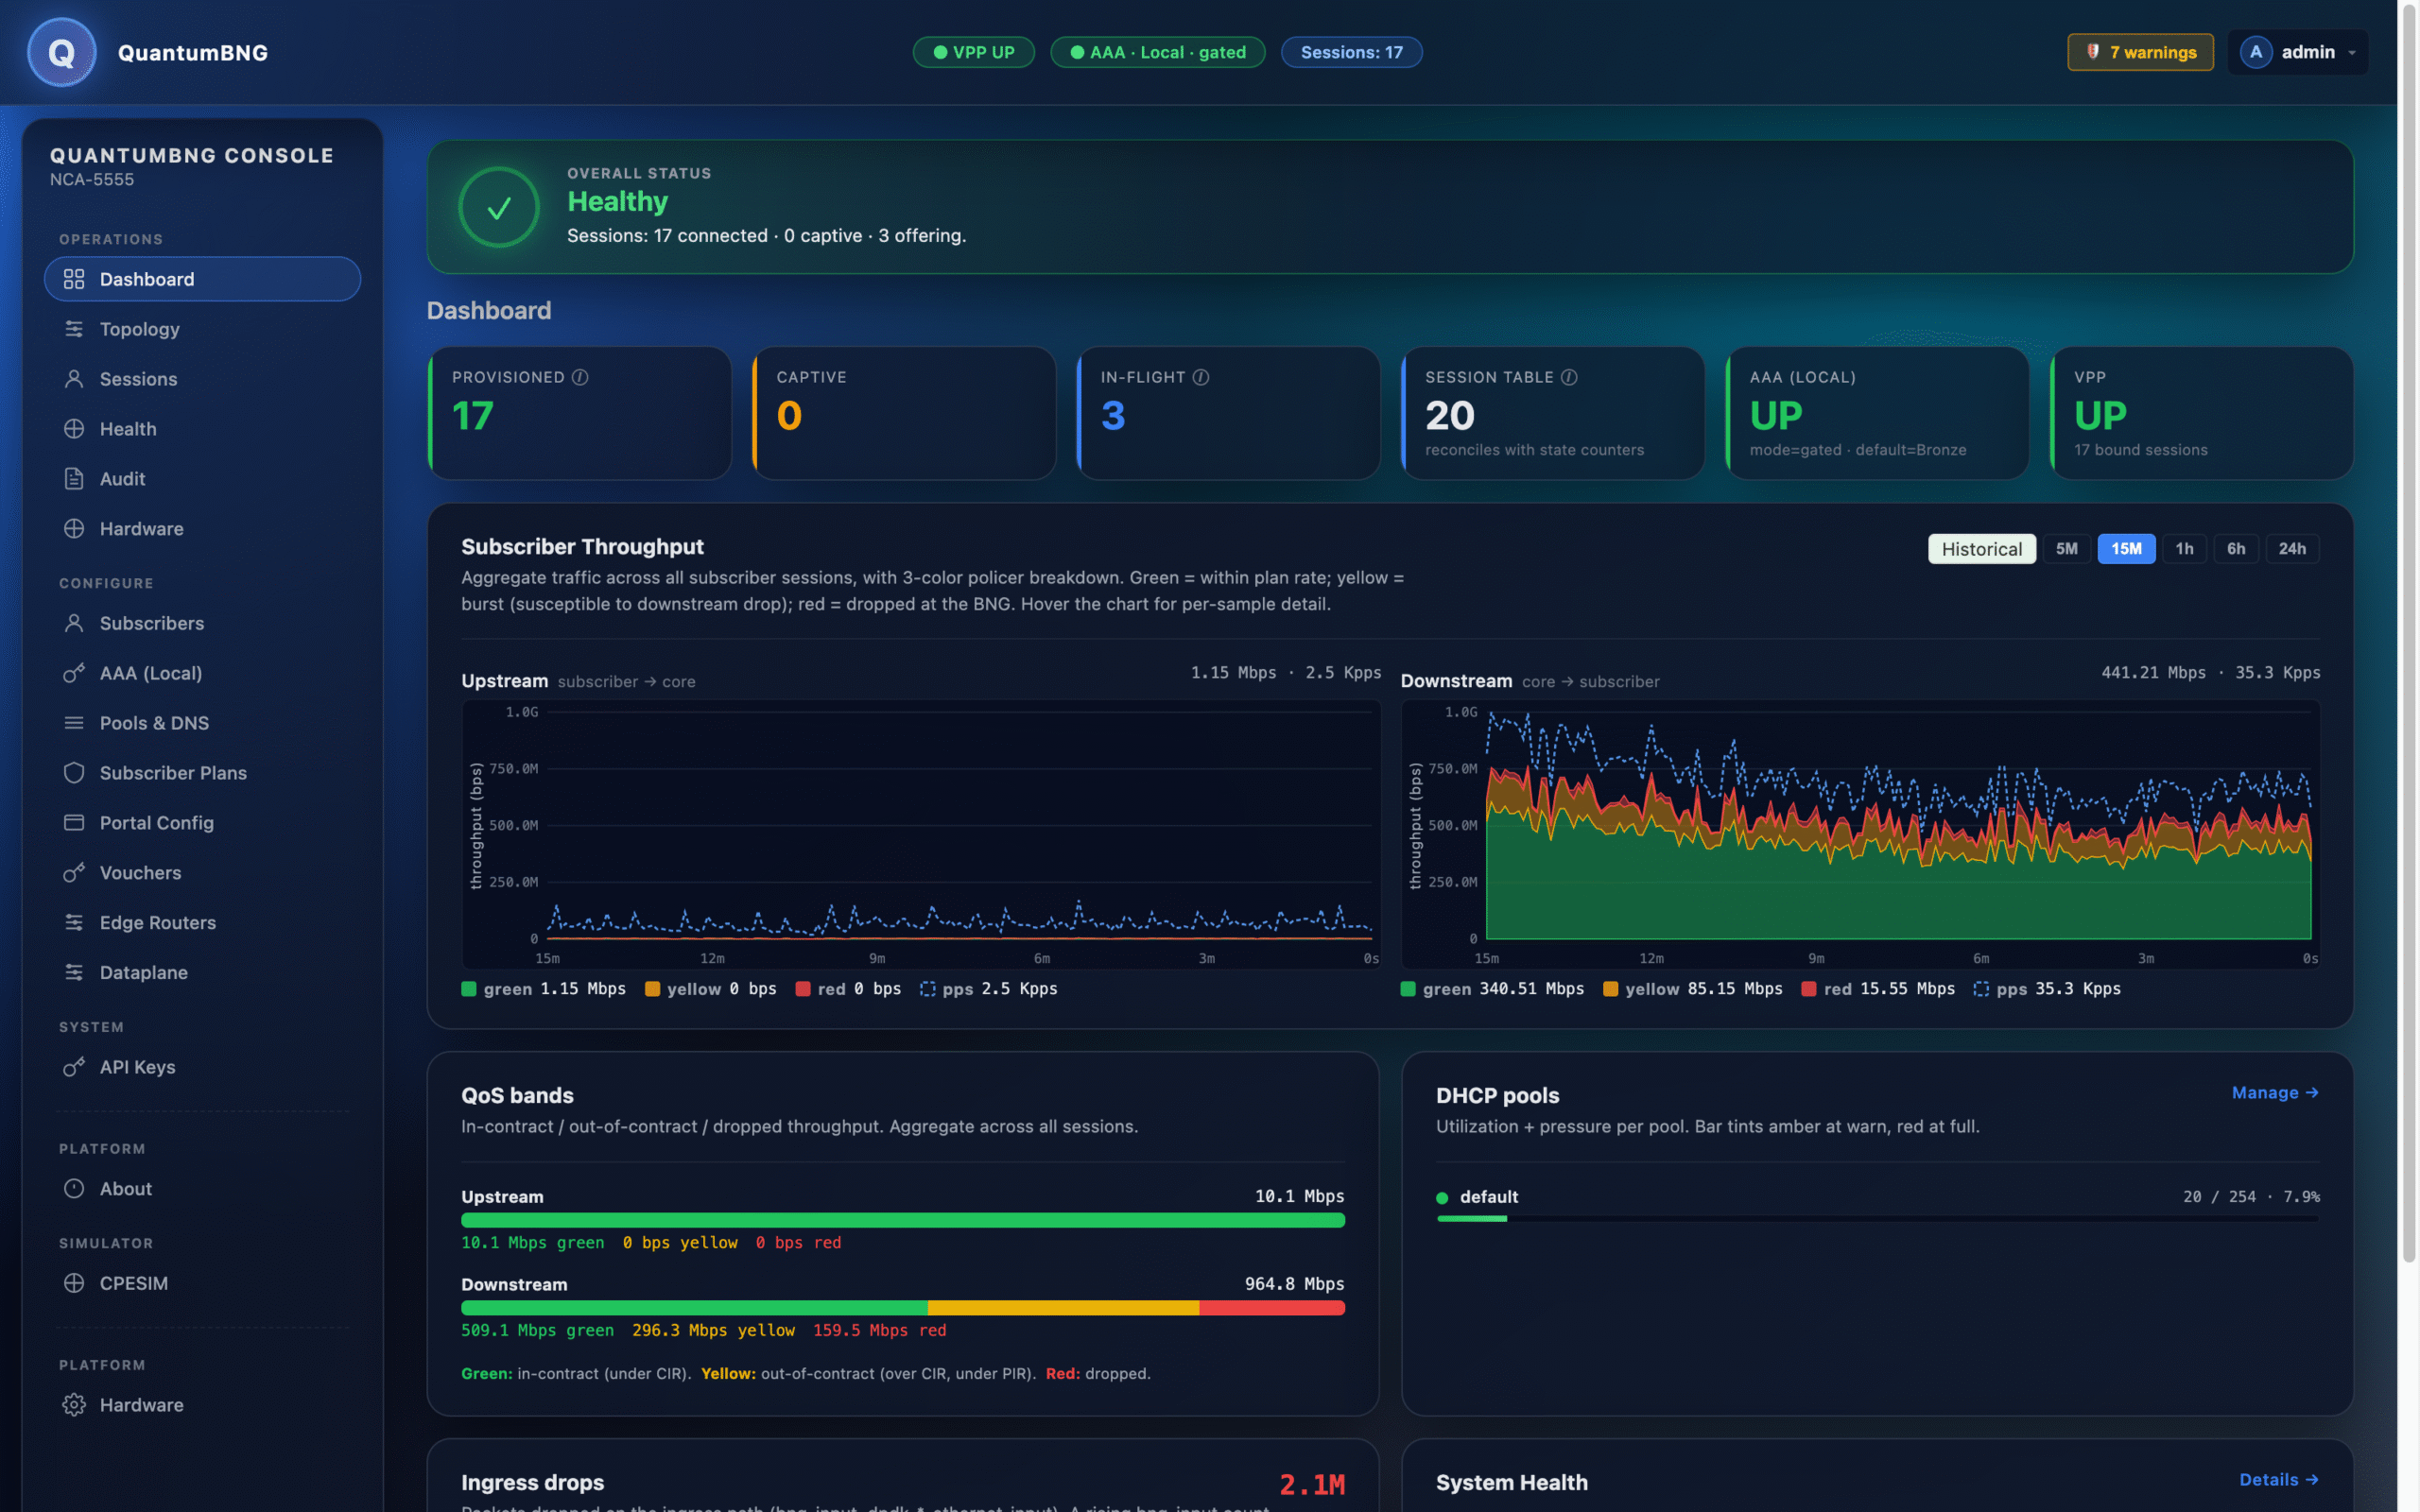Expand the admin user dropdown
The image size is (2420, 1512).
pos(2298,52)
